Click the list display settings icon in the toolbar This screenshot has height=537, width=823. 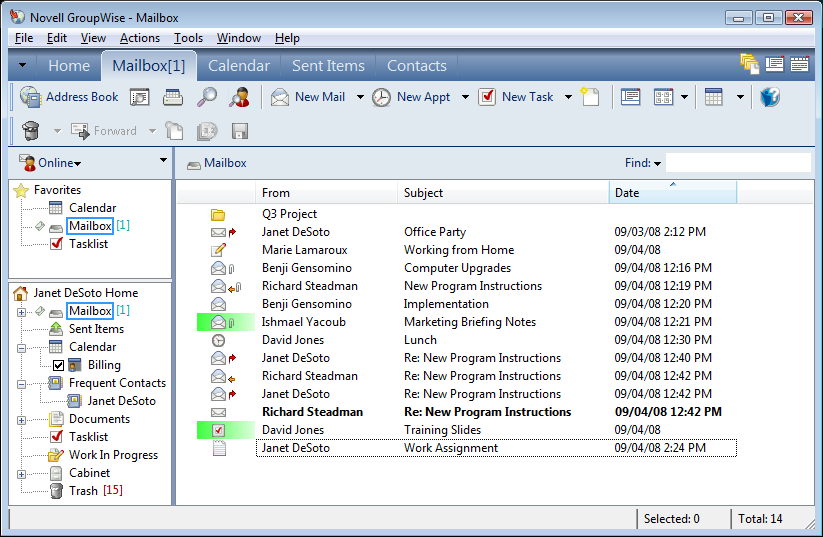(x=630, y=97)
